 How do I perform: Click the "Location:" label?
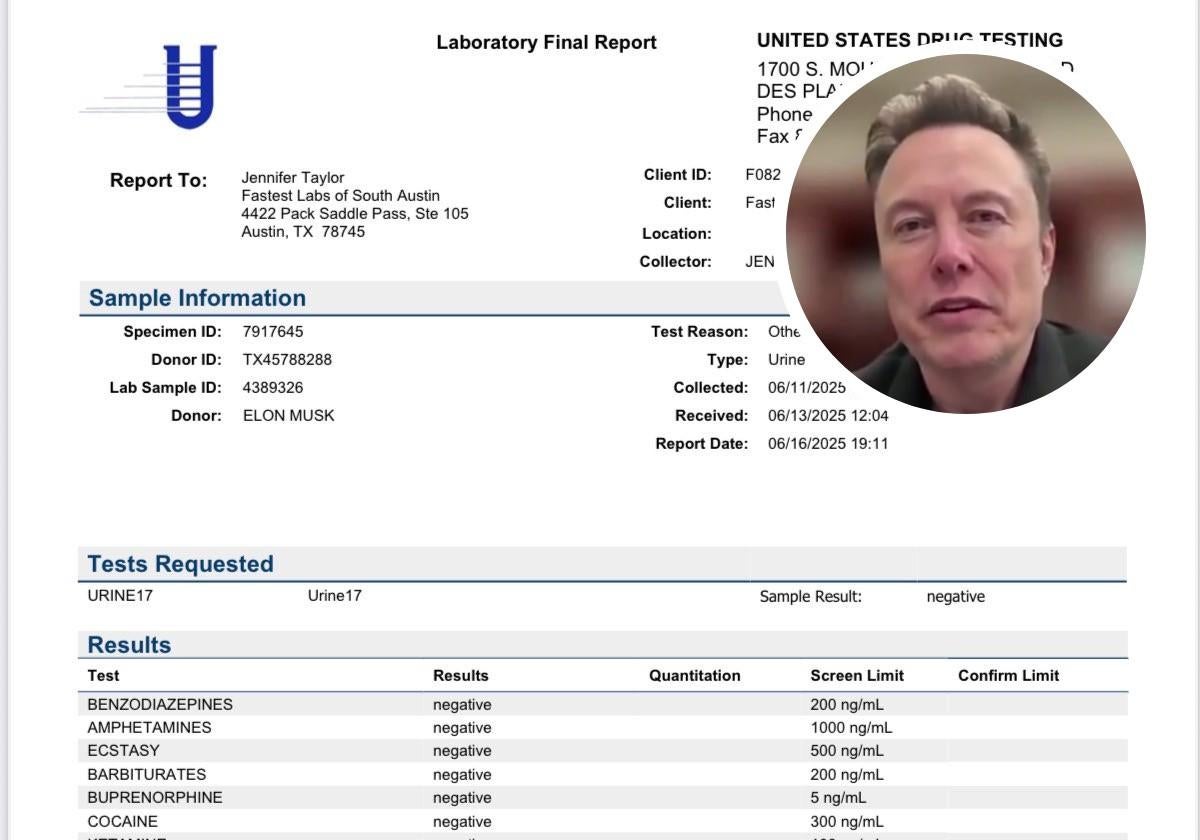coord(677,234)
